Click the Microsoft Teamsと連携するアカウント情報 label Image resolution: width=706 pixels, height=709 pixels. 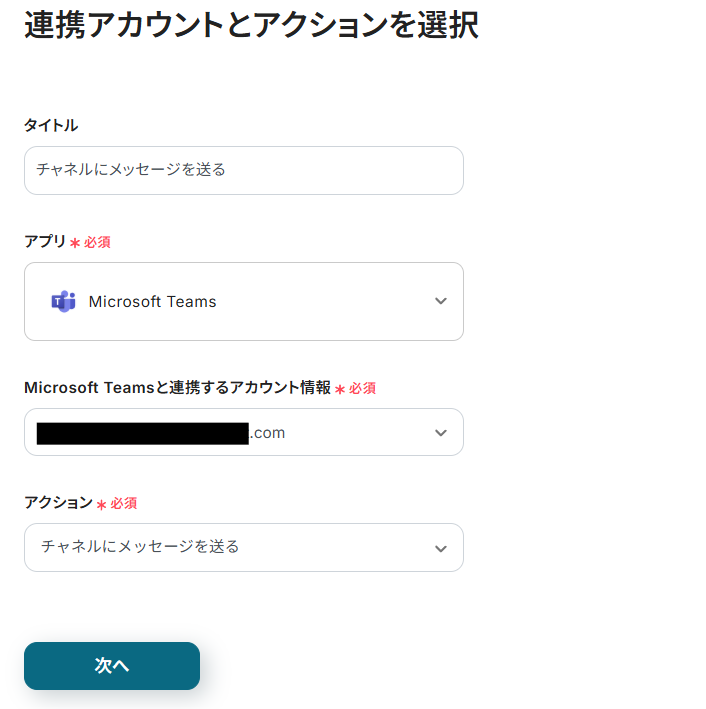point(177,388)
